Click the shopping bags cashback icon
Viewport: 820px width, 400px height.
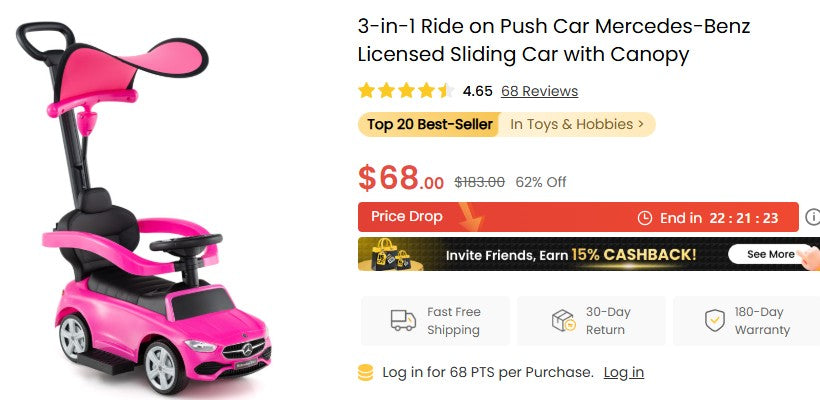click(389, 254)
